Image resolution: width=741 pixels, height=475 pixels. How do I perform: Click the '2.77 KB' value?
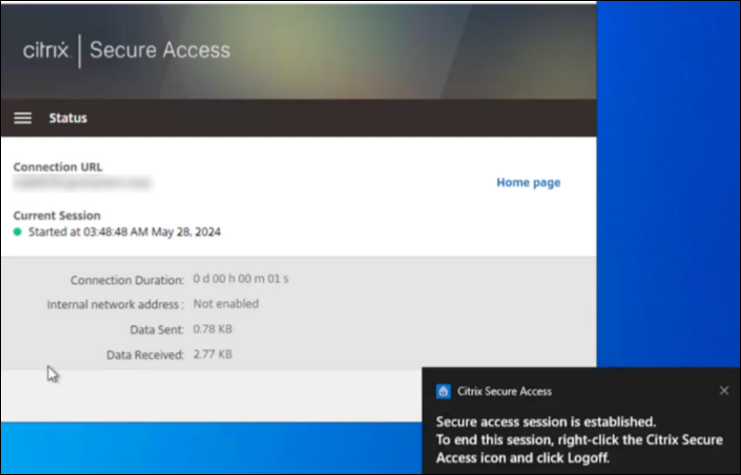point(213,354)
